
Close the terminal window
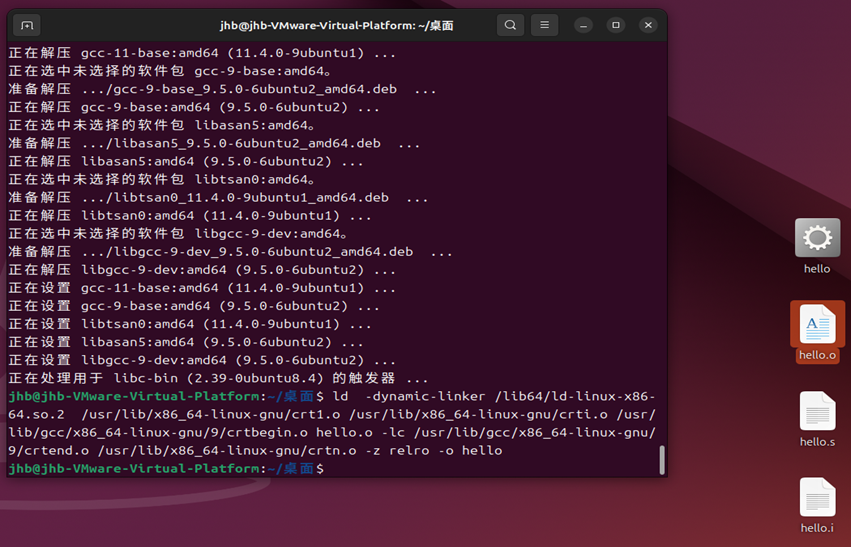(x=648, y=25)
